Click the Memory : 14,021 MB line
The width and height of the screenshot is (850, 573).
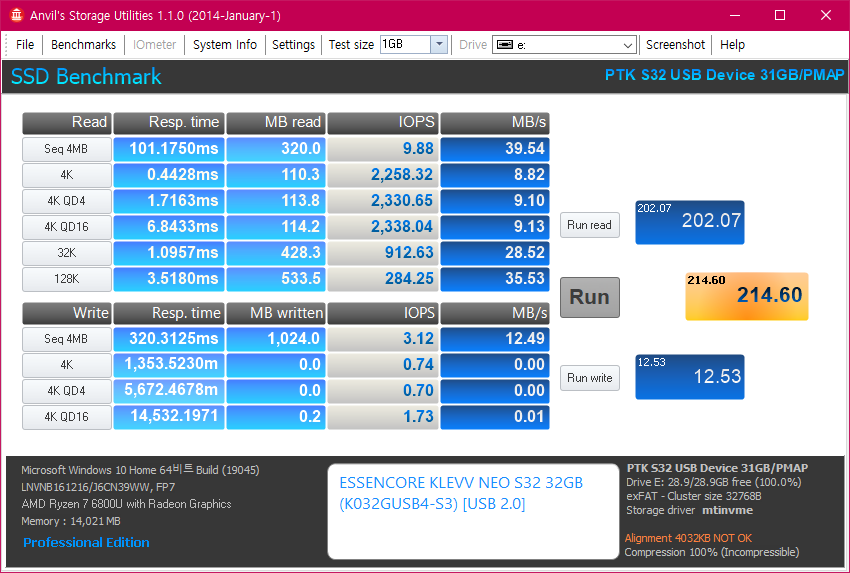point(71,522)
